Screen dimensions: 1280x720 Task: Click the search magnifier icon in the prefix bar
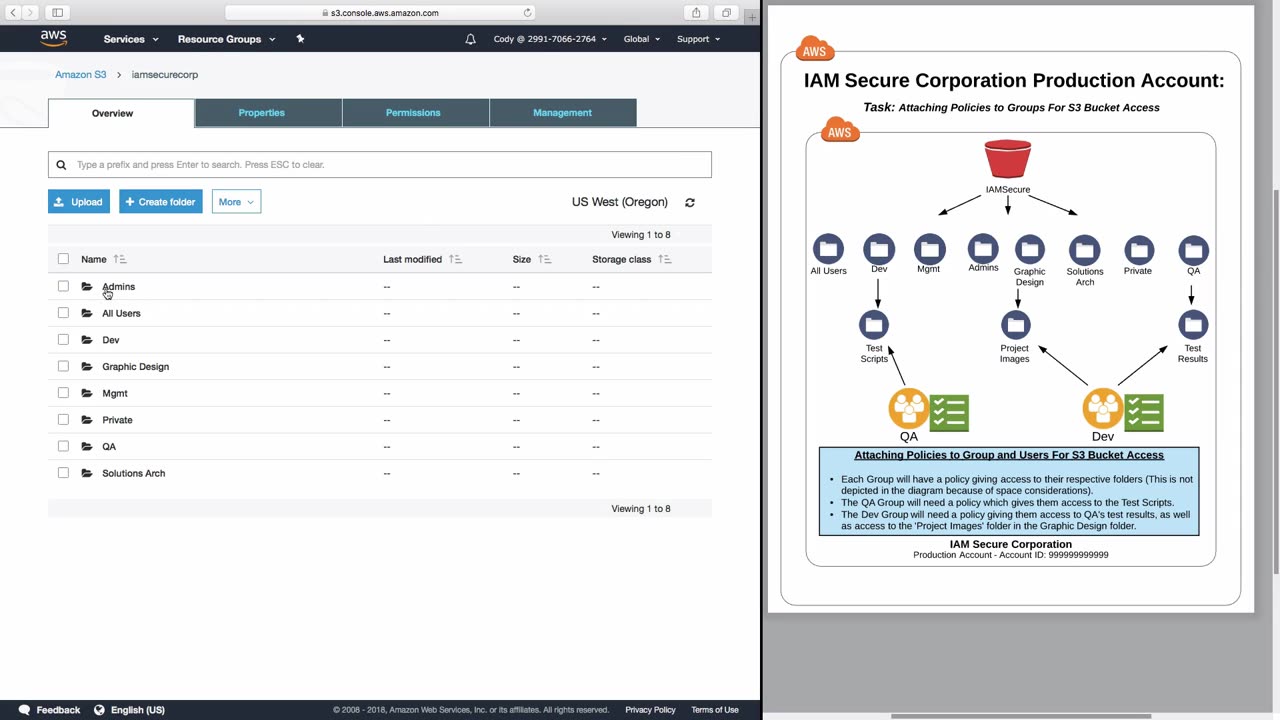61,165
